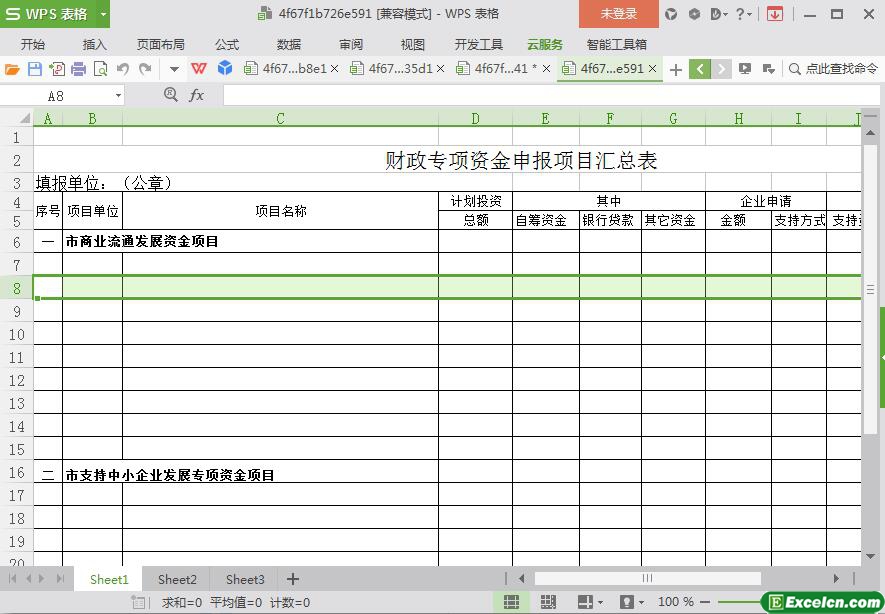This screenshot has height=614, width=885.
Task: Click the presentation screen icon beside the tab arrows
Action: pos(745,69)
